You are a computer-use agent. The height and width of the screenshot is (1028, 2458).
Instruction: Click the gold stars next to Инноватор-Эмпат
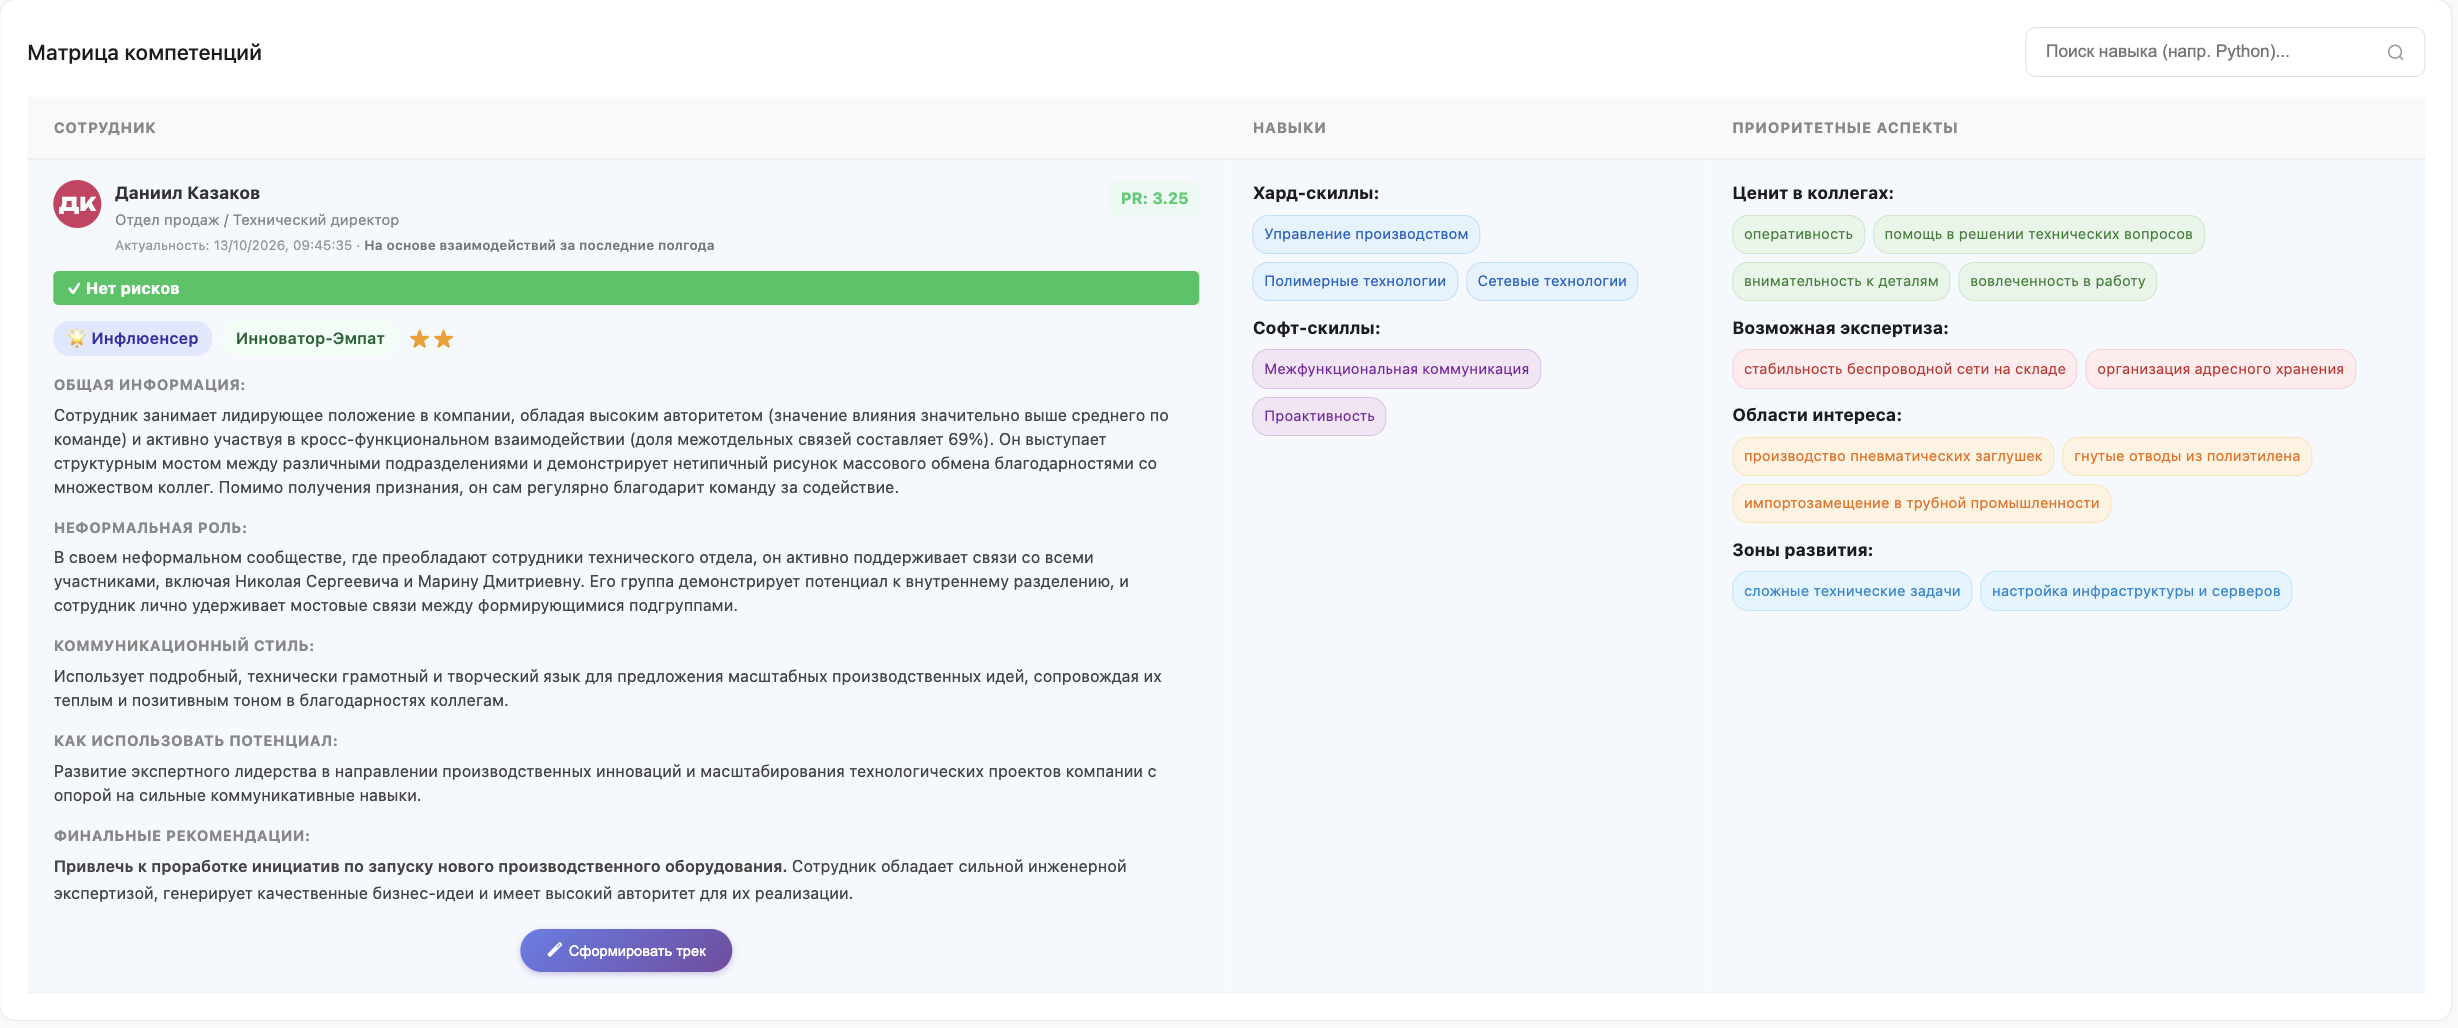tap(432, 339)
